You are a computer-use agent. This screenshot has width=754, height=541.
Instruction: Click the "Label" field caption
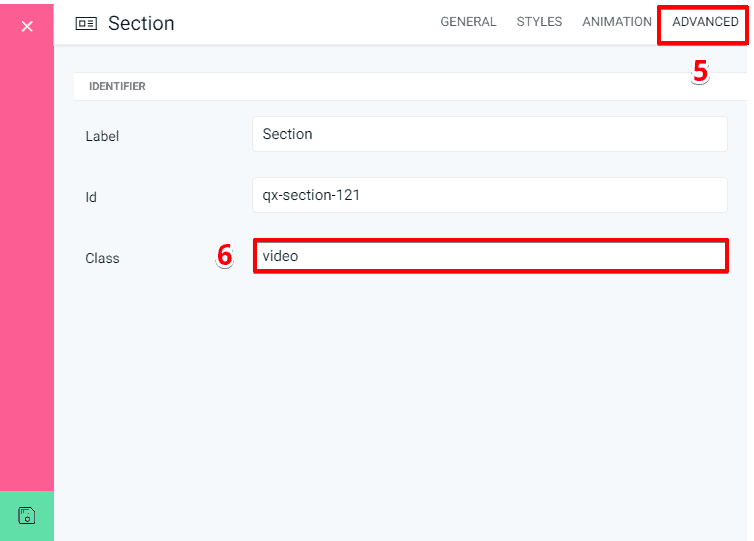tap(102, 136)
